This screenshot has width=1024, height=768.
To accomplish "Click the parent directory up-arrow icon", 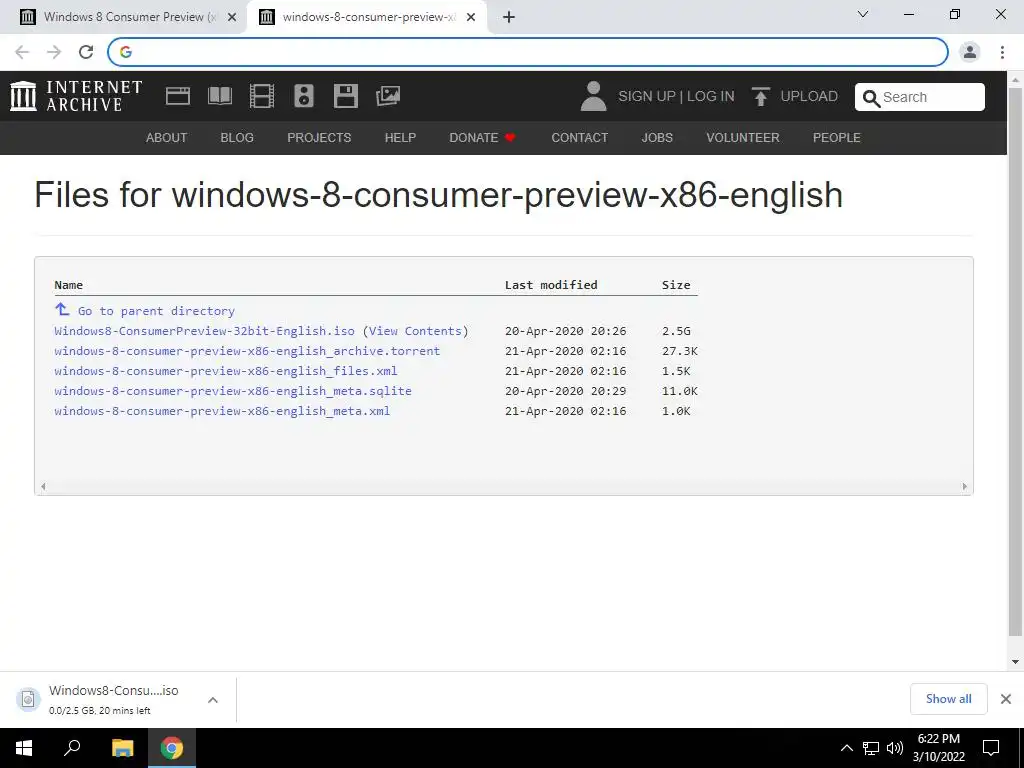I will pyautogui.click(x=62, y=309).
